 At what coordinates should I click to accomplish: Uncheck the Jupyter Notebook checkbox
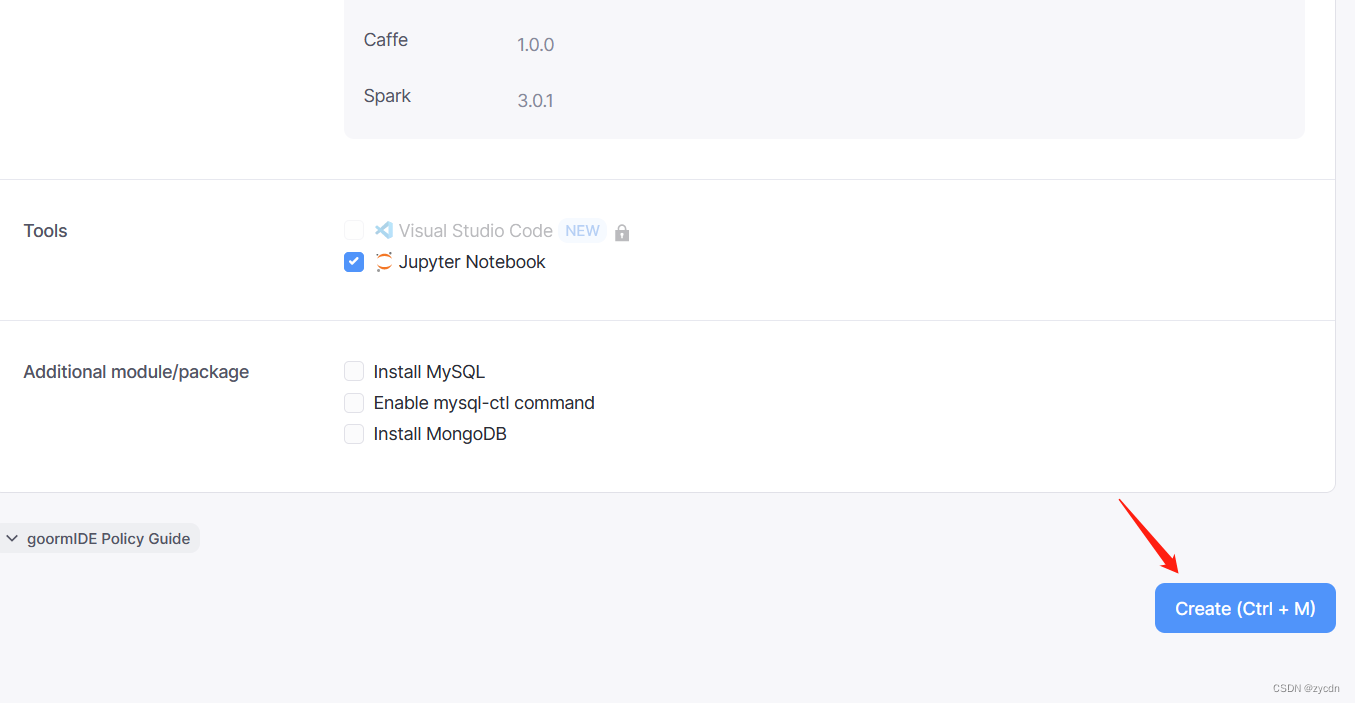tap(354, 262)
